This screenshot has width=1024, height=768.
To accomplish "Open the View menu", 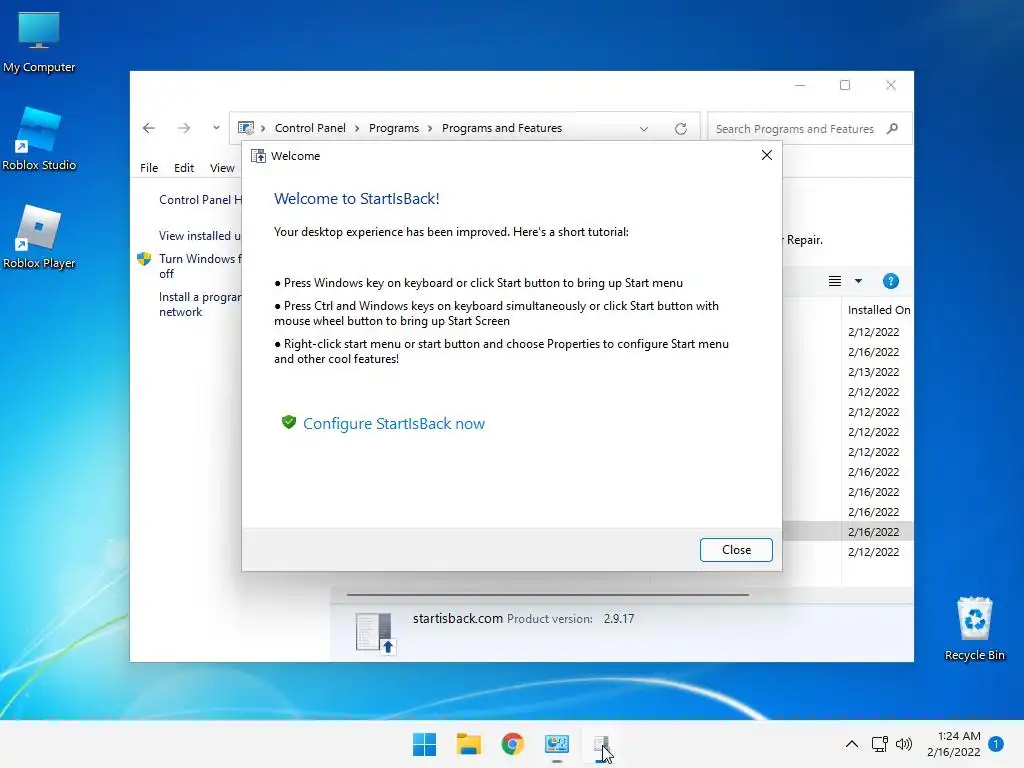I will point(222,168).
